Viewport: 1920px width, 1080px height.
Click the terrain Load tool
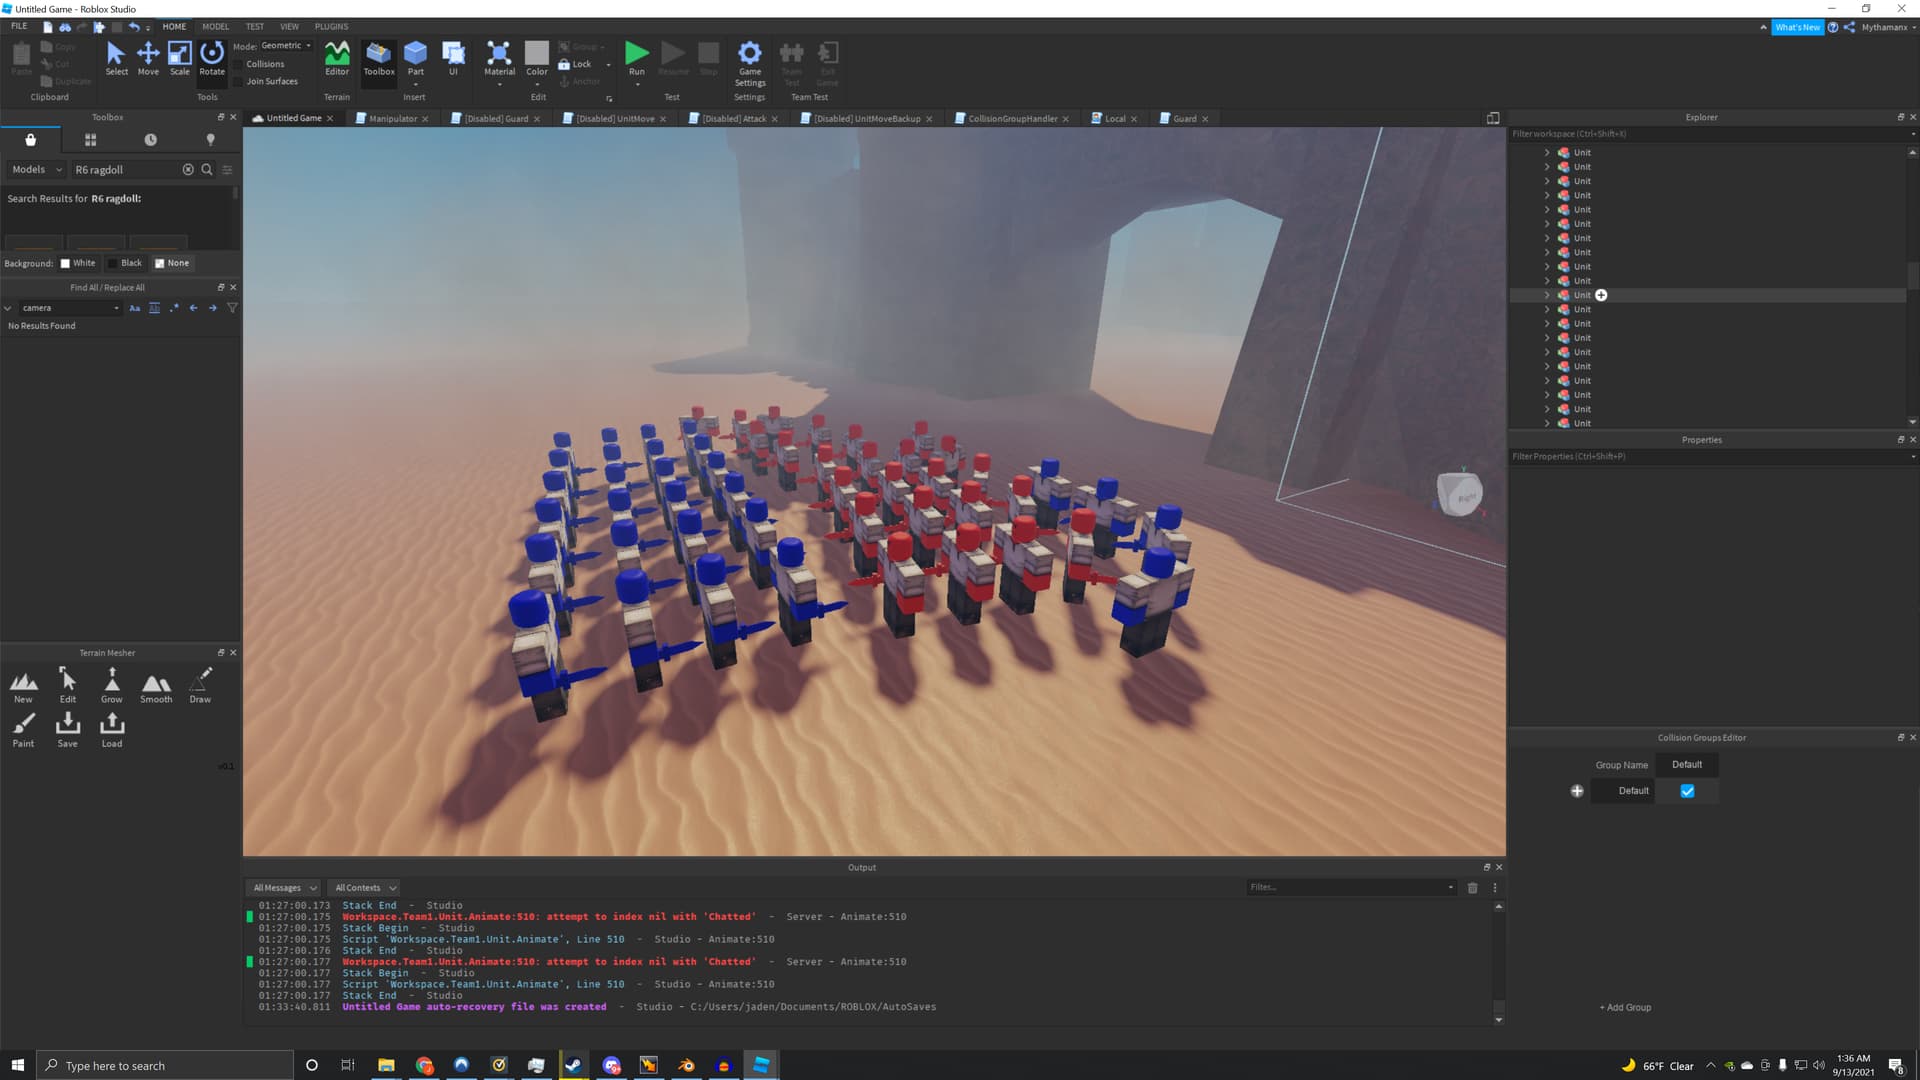point(112,731)
